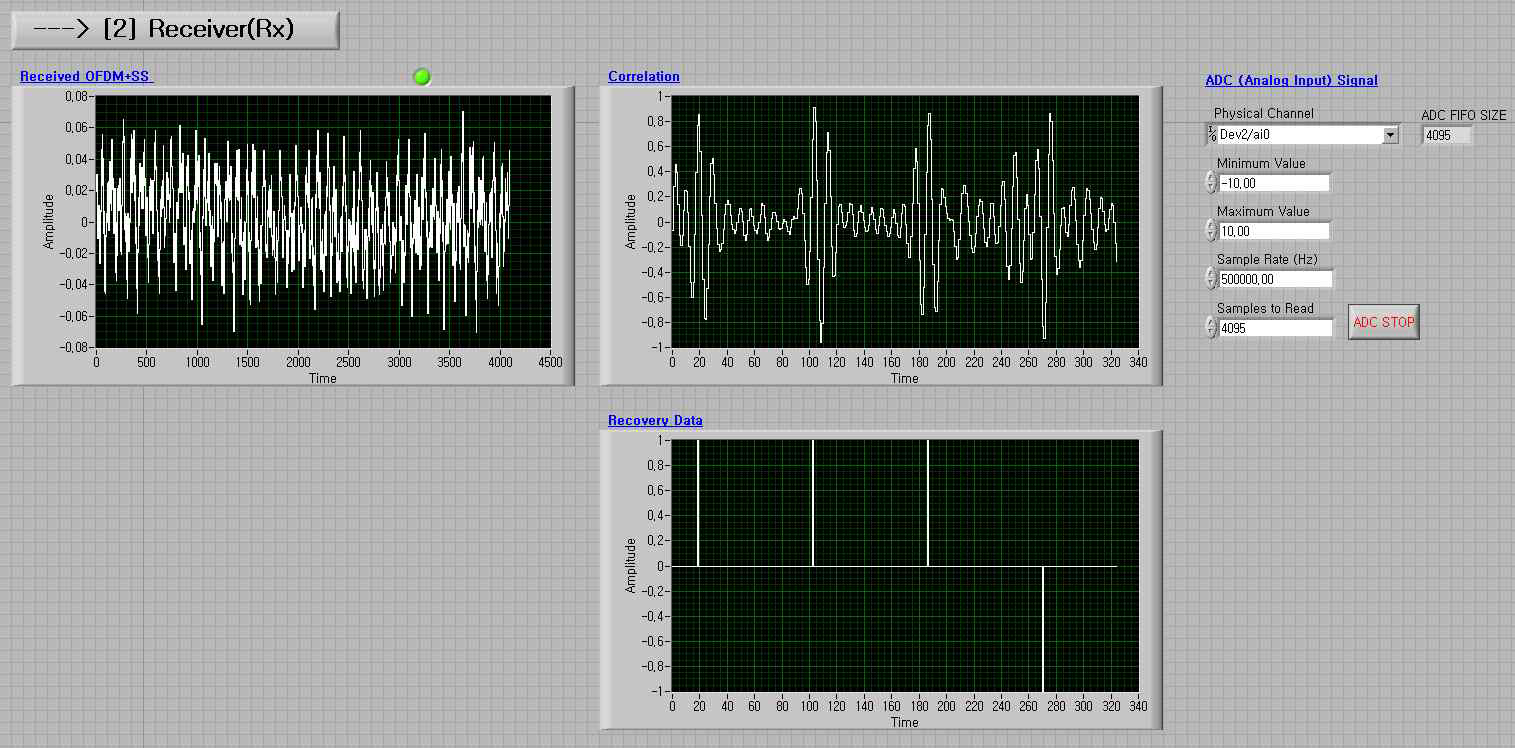Click the Time axis label under Recovery Data graph
Viewport: 1515px width, 748px height.
pyautogui.click(x=905, y=722)
